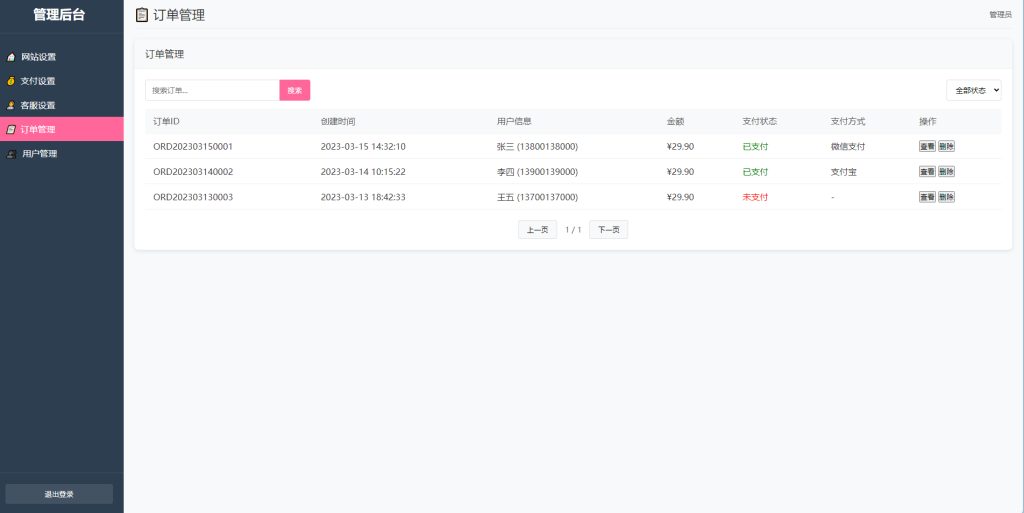
Task: Click the clipboard icon in the page header
Action: tap(142, 15)
